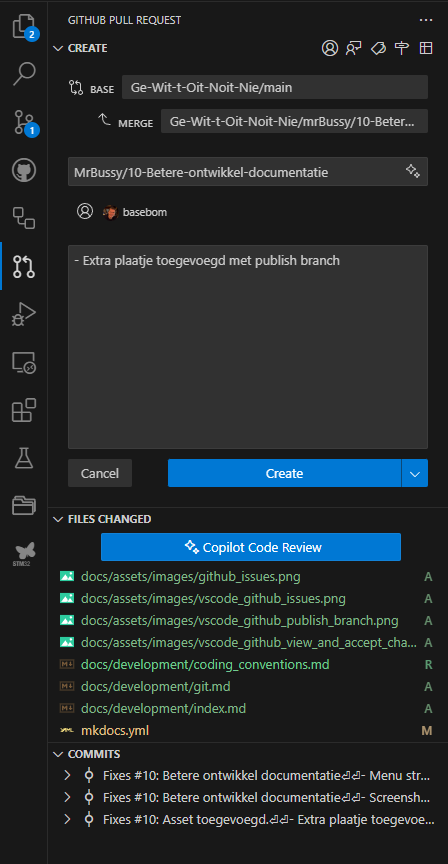Open the Source Control view icon
The width and height of the screenshot is (448, 864).
(24, 122)
